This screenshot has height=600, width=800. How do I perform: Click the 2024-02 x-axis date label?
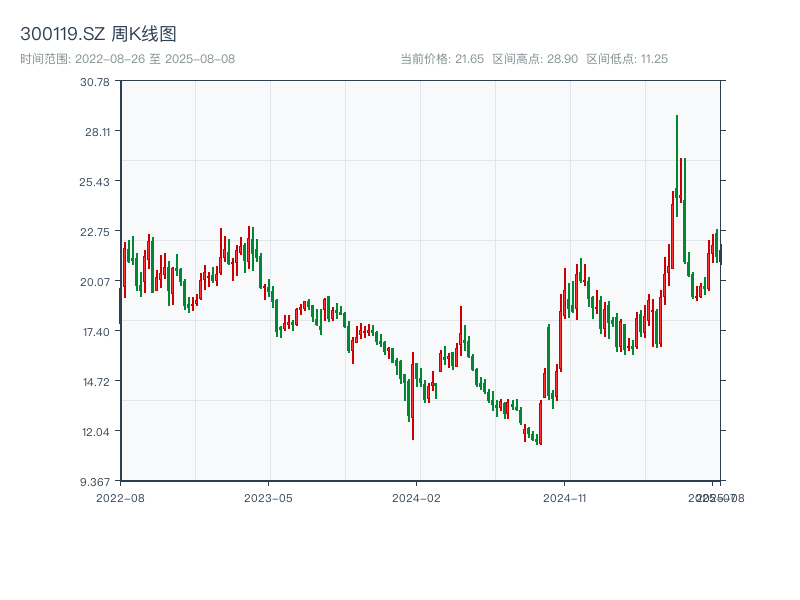click(x=416, y=497)
